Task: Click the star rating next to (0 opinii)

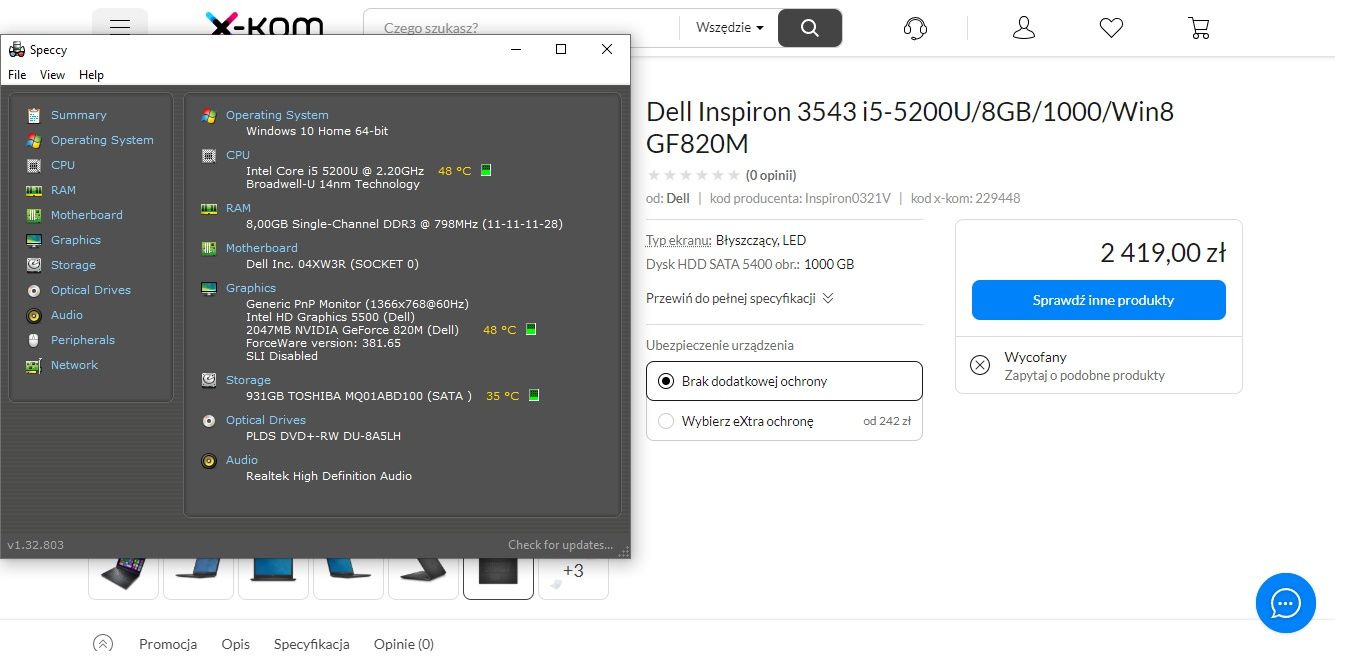Action: pyautogui.click(x=694, y=175)
